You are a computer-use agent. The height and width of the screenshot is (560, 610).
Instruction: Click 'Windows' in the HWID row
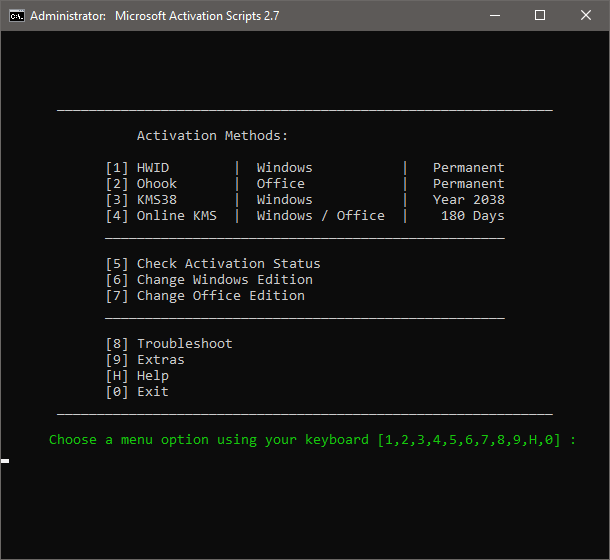[284, 168]
